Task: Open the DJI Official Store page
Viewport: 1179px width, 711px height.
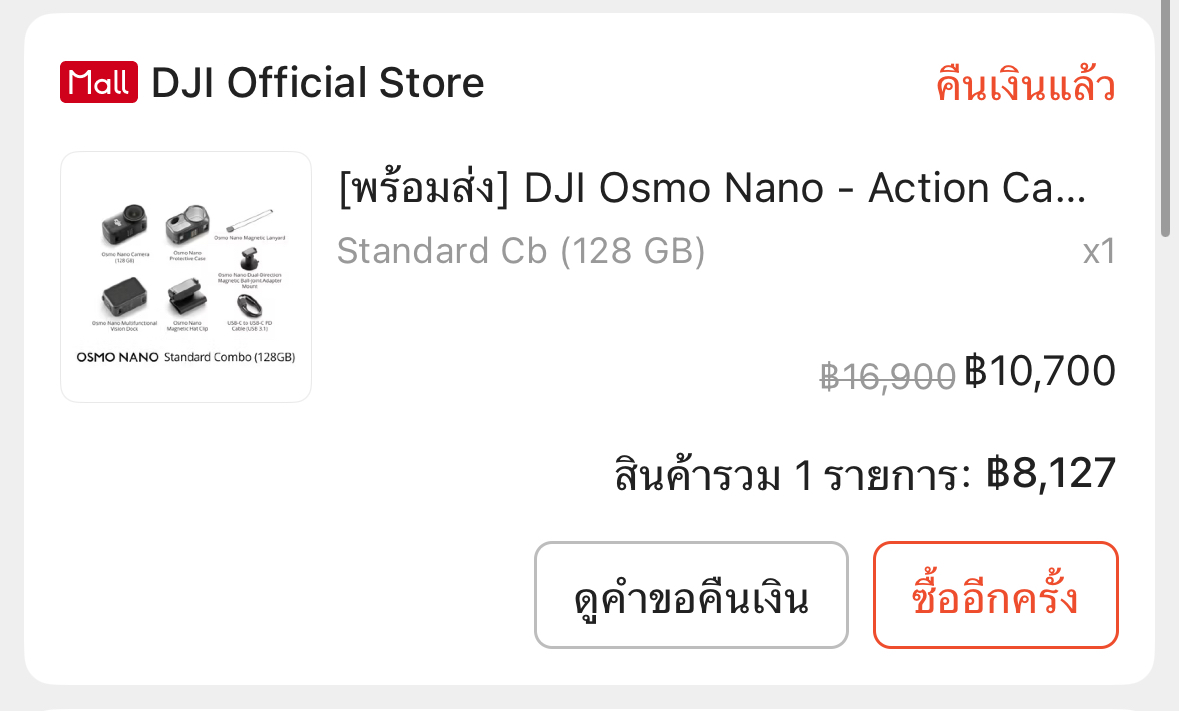Action: [x=317, y=82]
